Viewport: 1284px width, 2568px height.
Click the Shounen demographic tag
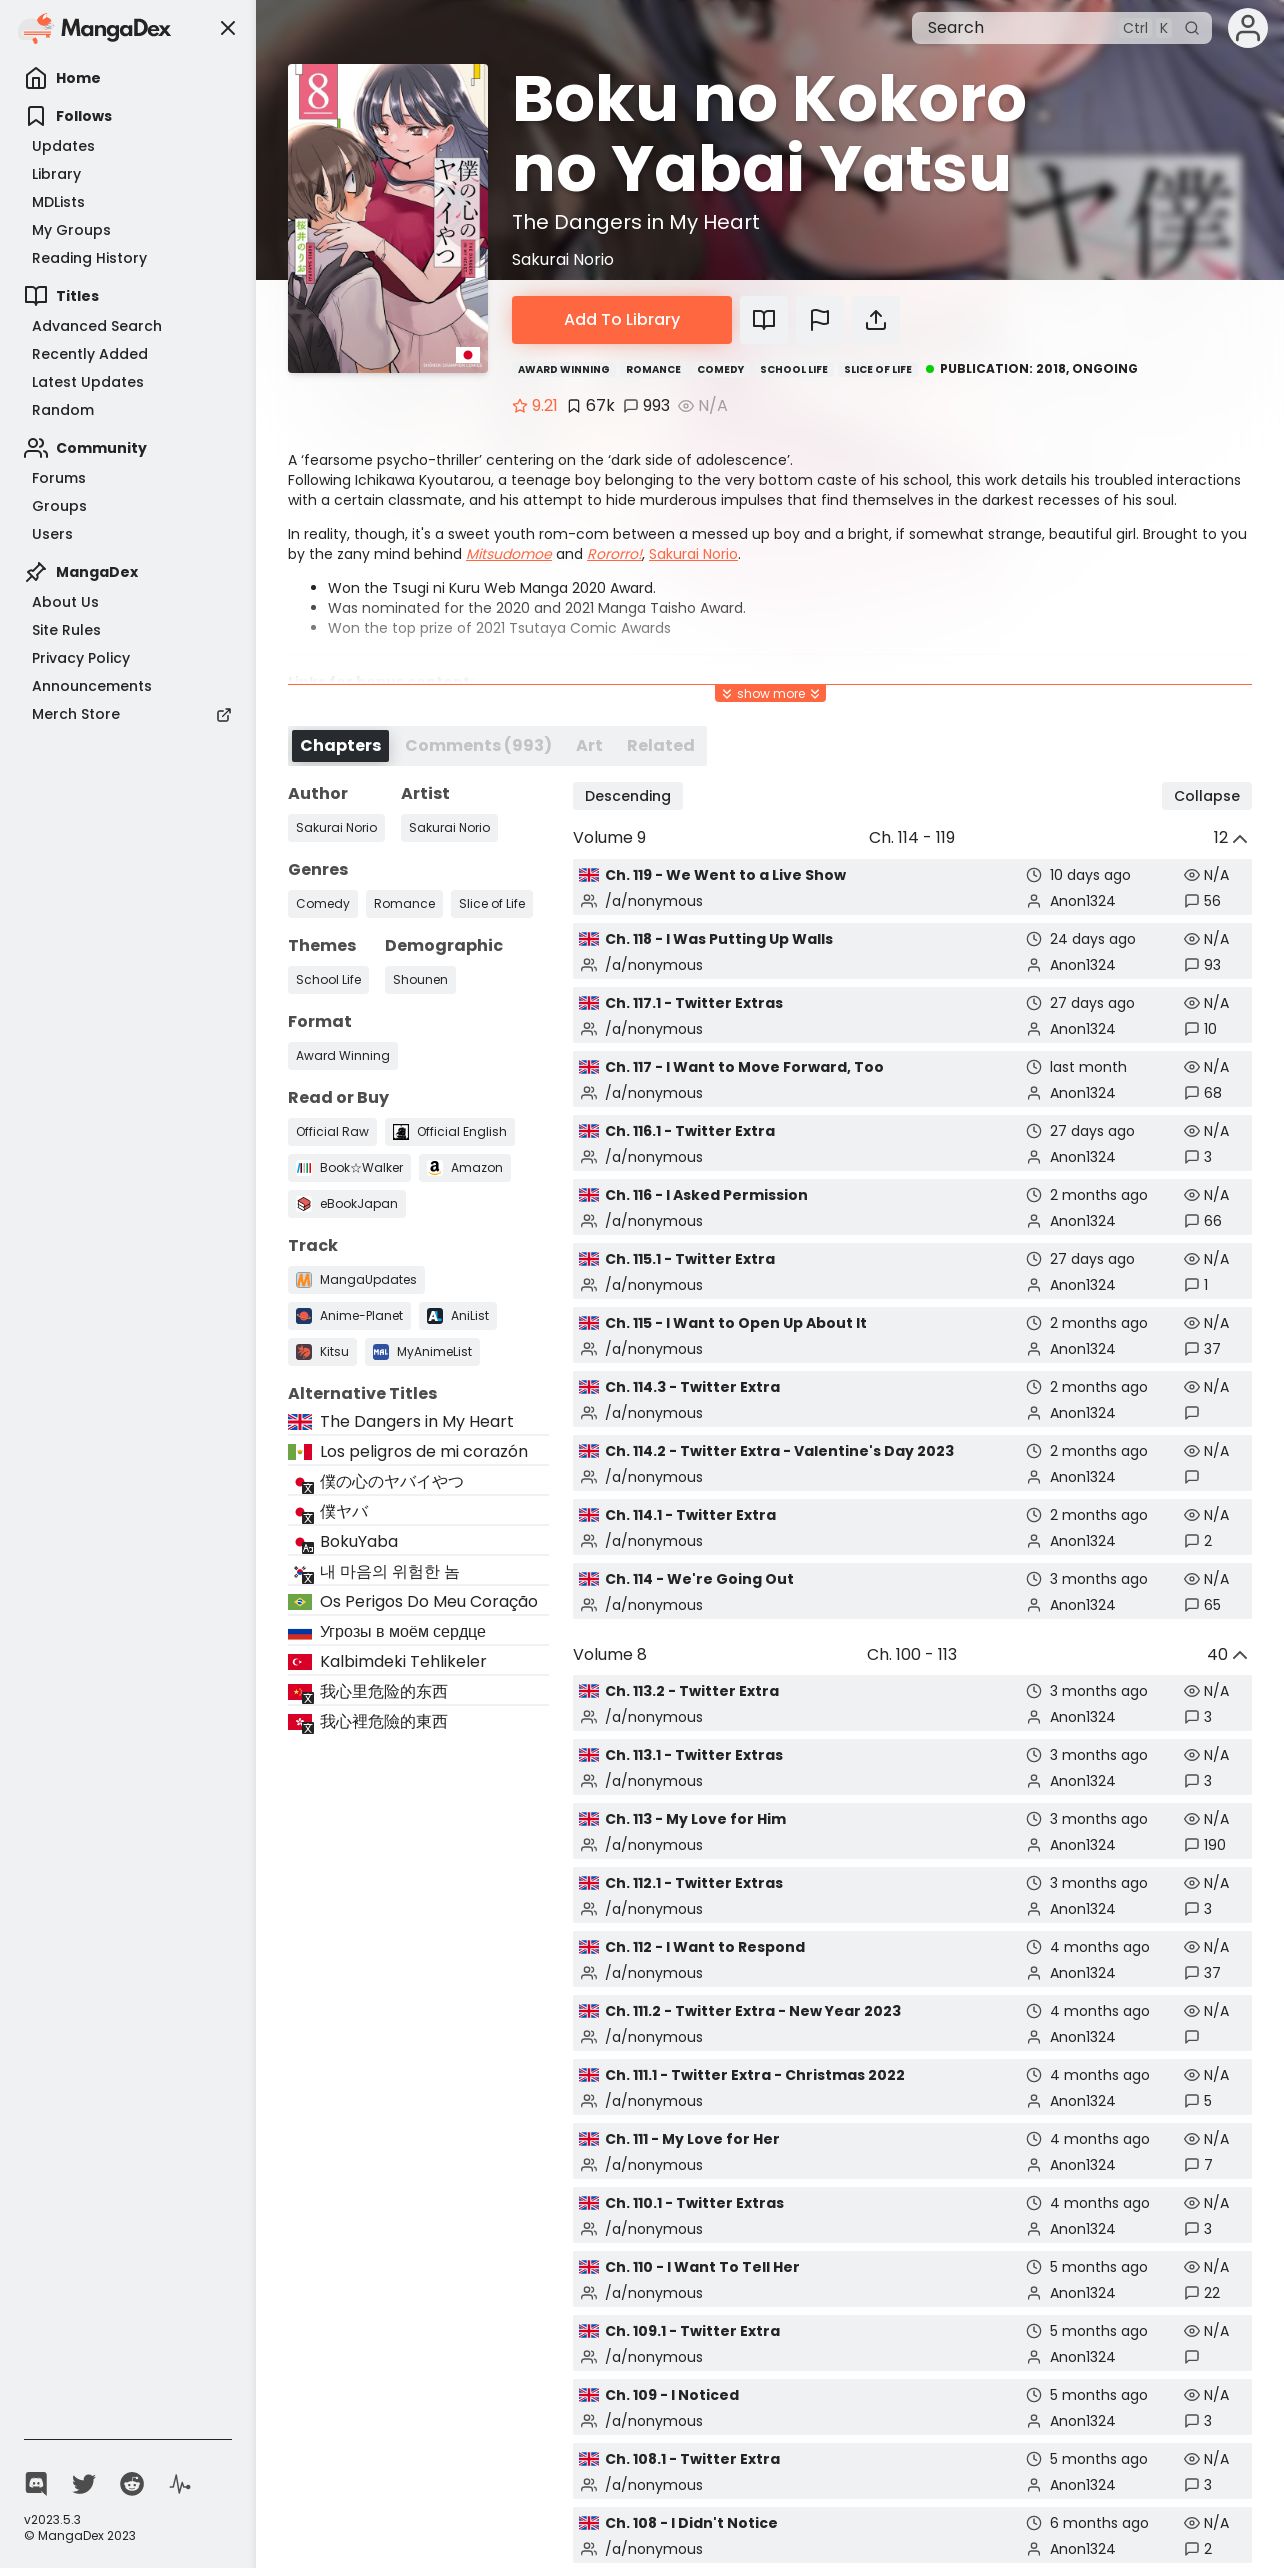tap(420, 980)
